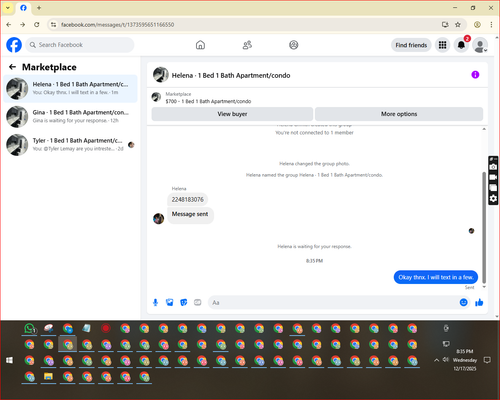
Task: Click Helena's avatar beside Message sent
Action: click(x=159, y=219)
